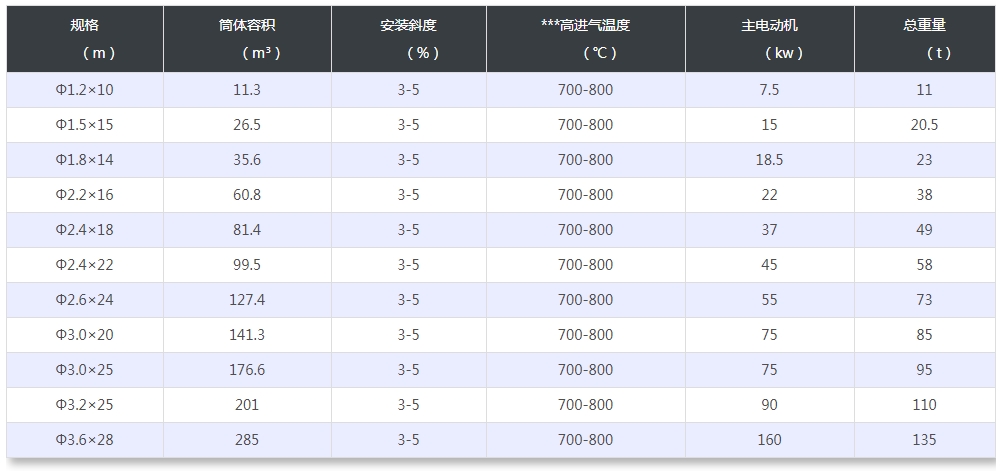Screen dimensions: 1003x471
Task: Click the 筒体容积 column header
Action: pos(248,39)
